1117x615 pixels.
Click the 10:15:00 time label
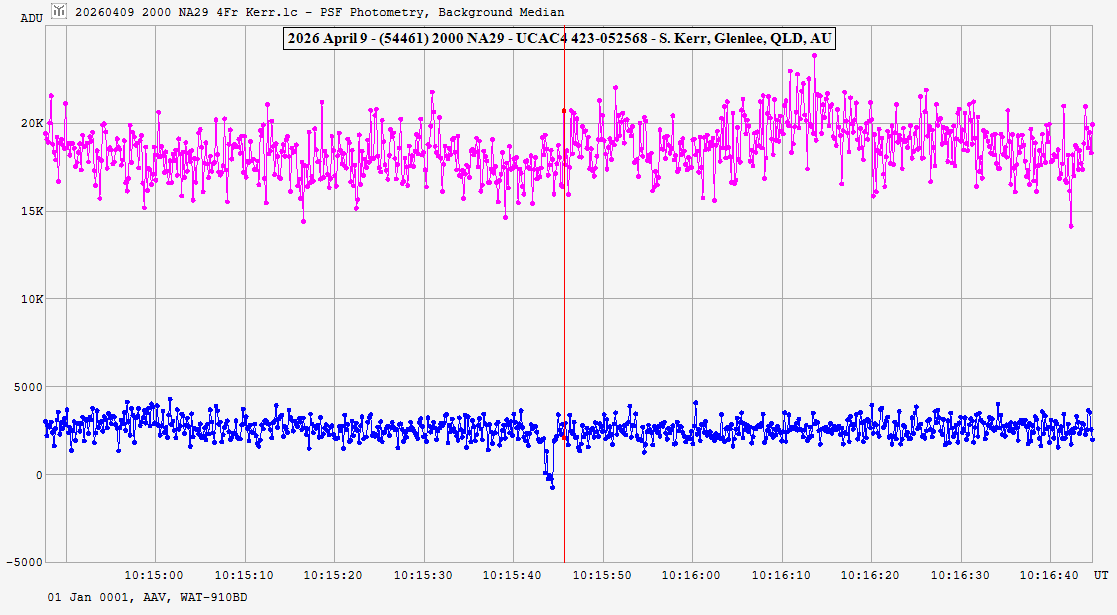pos(155,575)
